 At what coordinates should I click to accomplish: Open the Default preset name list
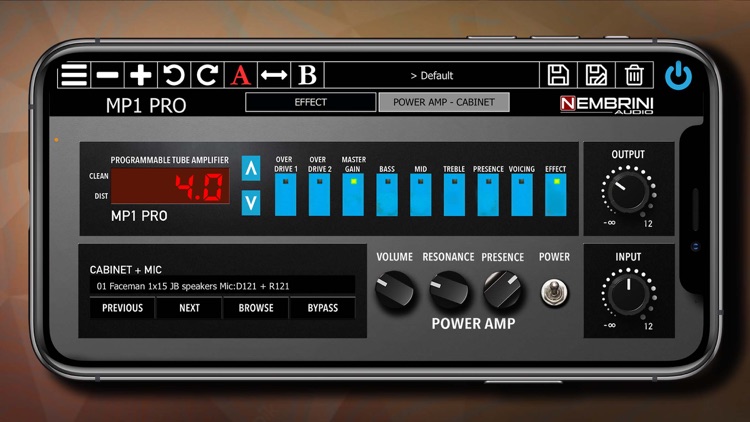432,76
